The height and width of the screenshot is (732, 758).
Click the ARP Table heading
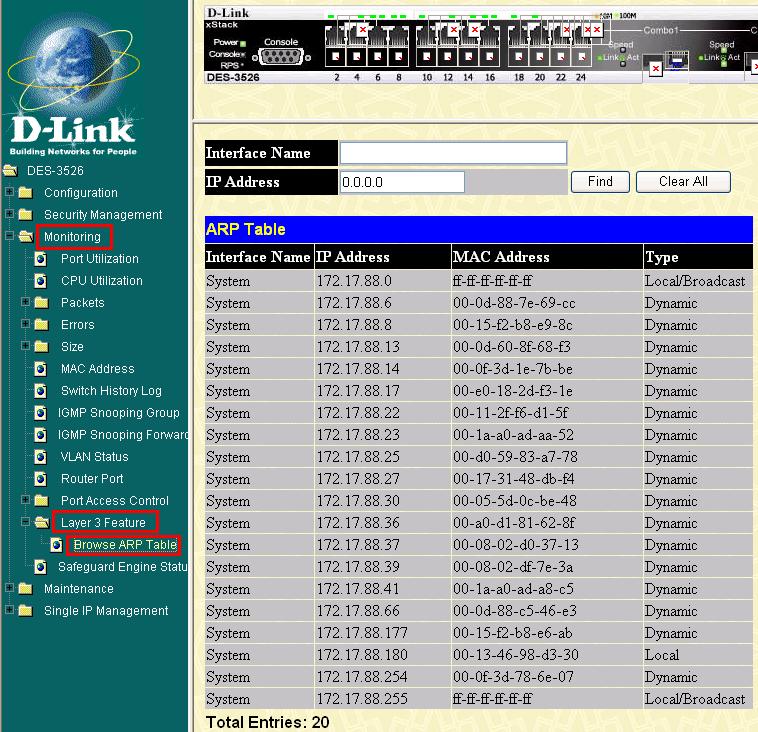(246, 229)
